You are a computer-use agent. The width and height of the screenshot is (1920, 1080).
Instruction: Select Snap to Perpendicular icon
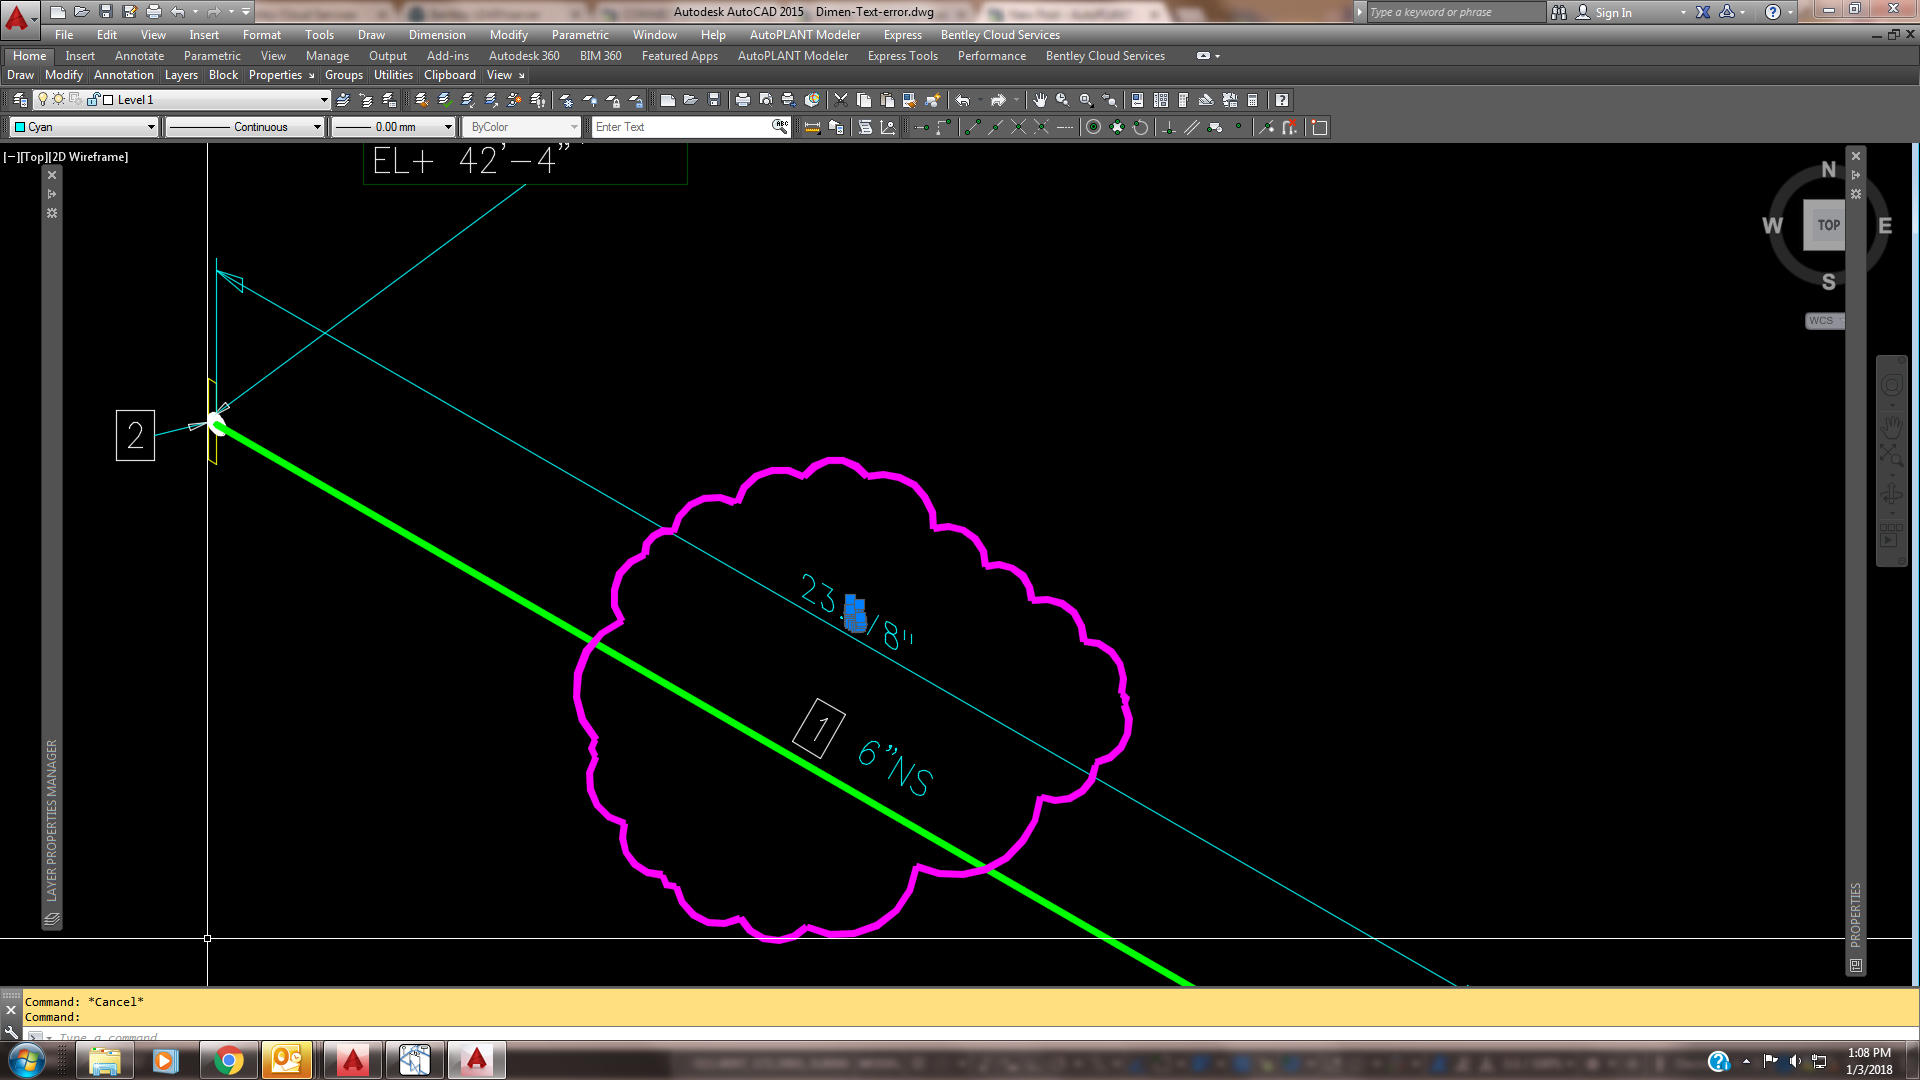coord(1169,127)
